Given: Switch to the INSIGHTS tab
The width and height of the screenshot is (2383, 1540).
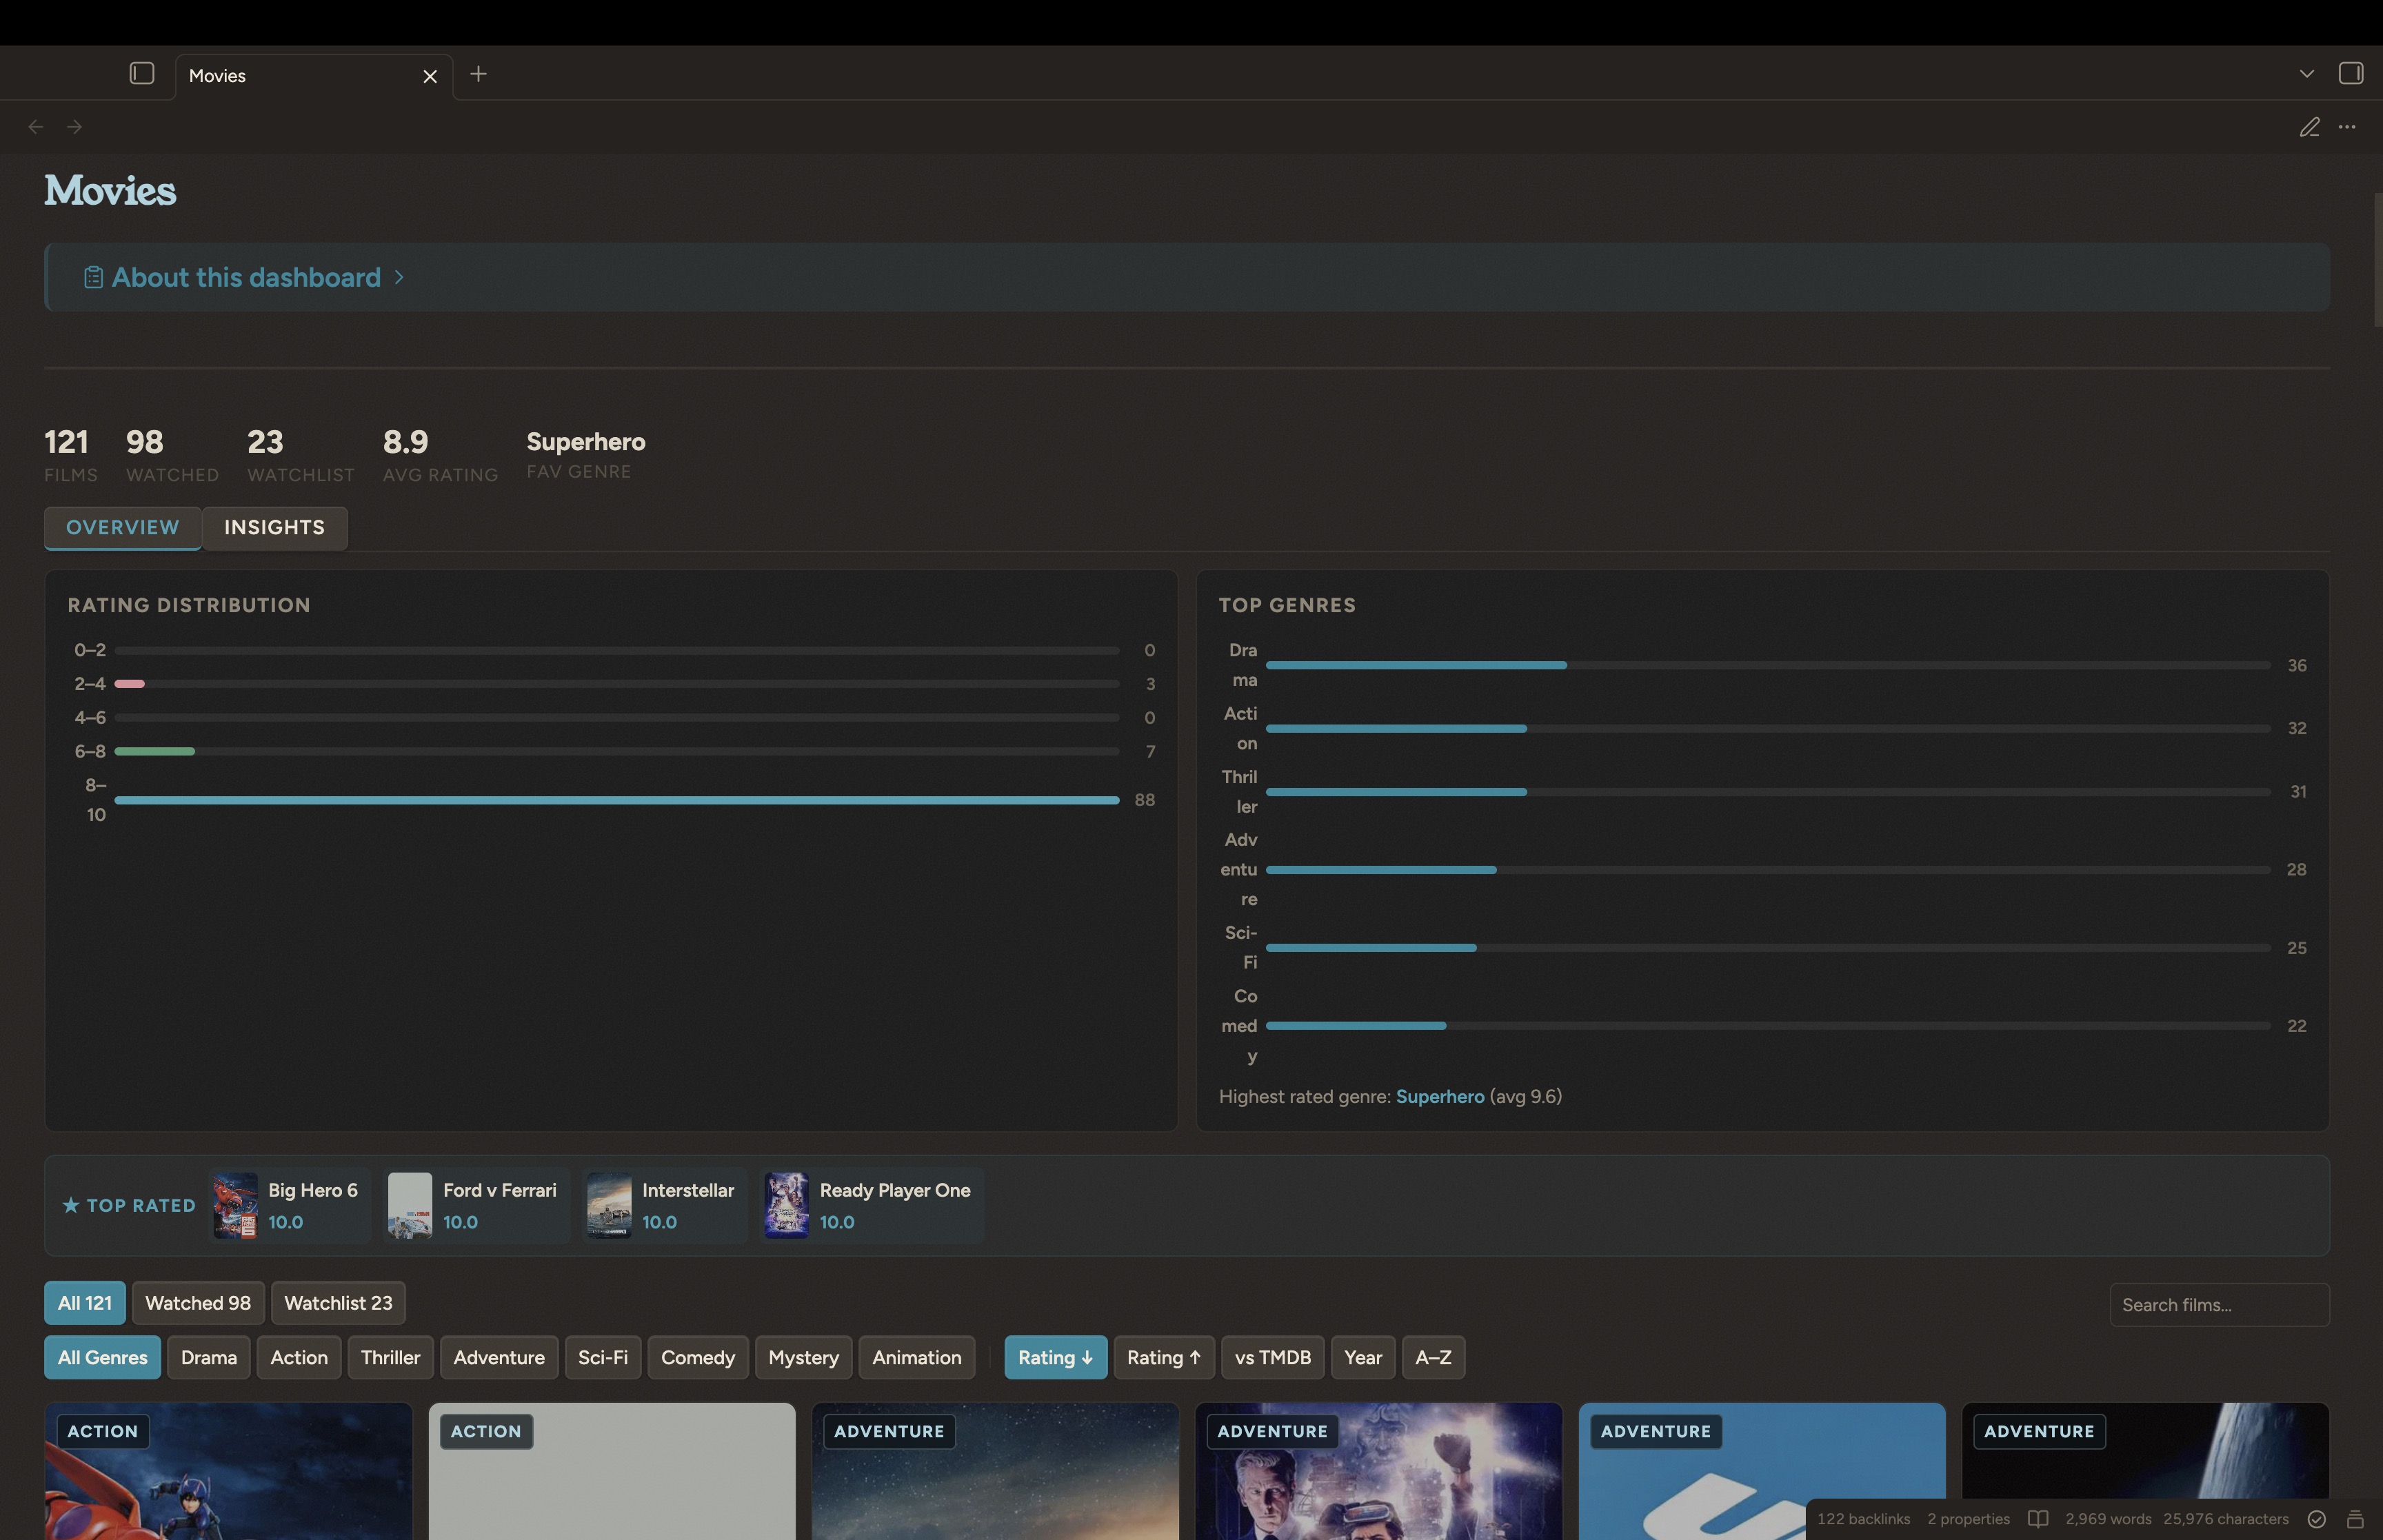Looking at the screenshot, I should pyautogui.click(x=274, y=527).
